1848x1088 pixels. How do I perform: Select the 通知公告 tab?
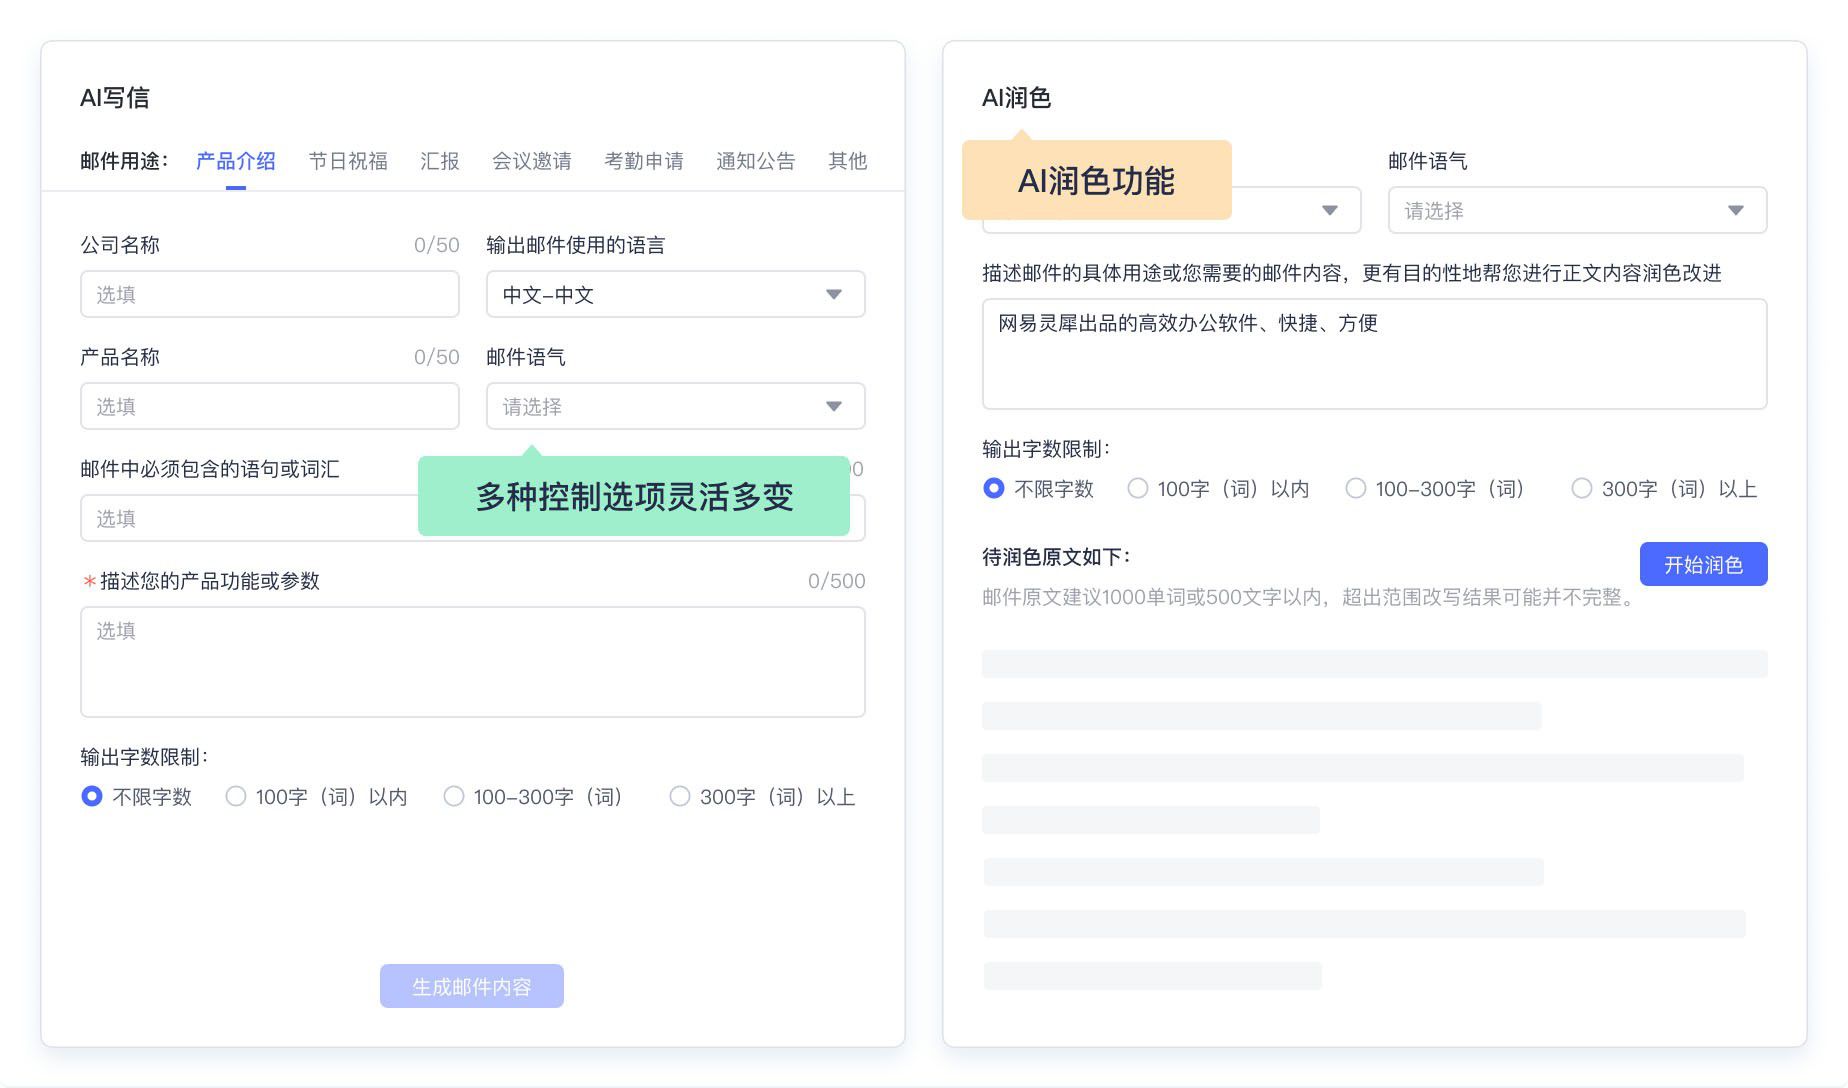click(756, 161)
